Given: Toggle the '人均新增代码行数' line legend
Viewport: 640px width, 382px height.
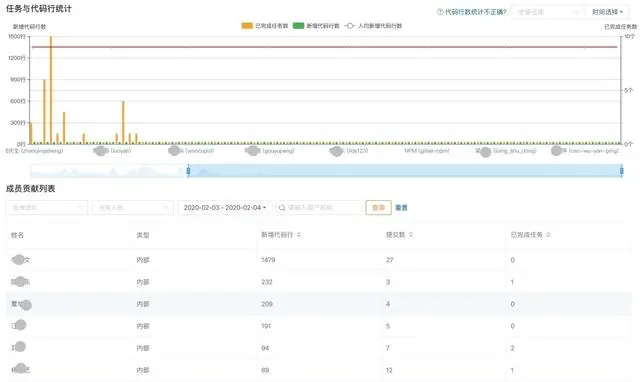Looking at the screenshot, I should (x=373, y=26).
